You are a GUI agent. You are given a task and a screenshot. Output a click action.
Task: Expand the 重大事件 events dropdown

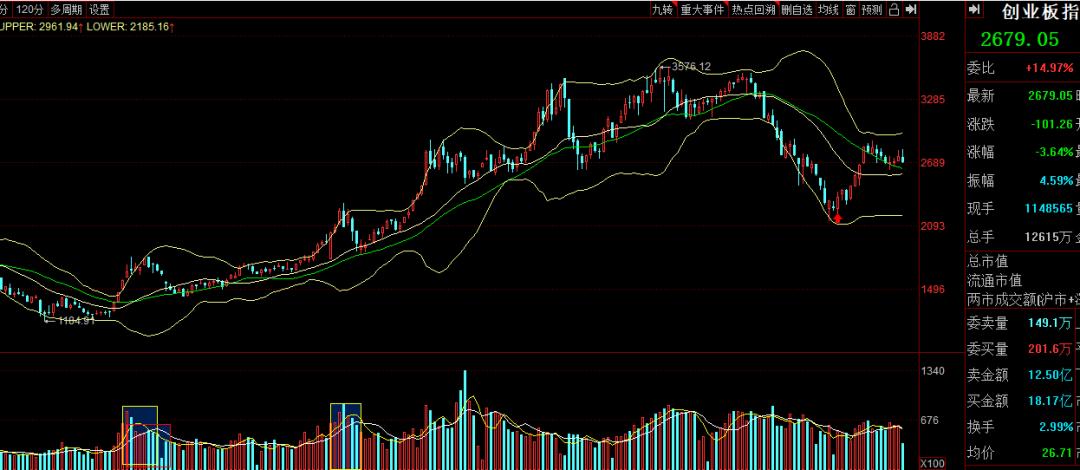pyautogui.click(x=702, y=10)
